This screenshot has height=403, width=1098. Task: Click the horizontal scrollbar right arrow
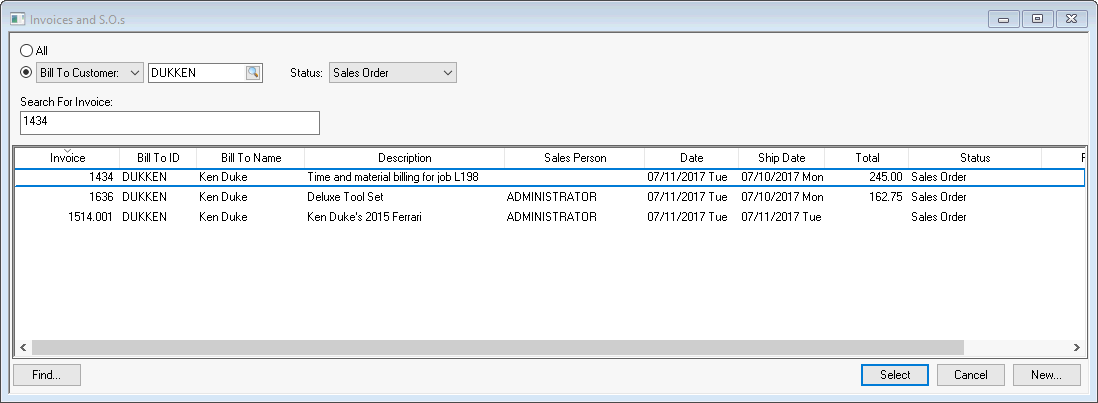[x=1076, y=347]
